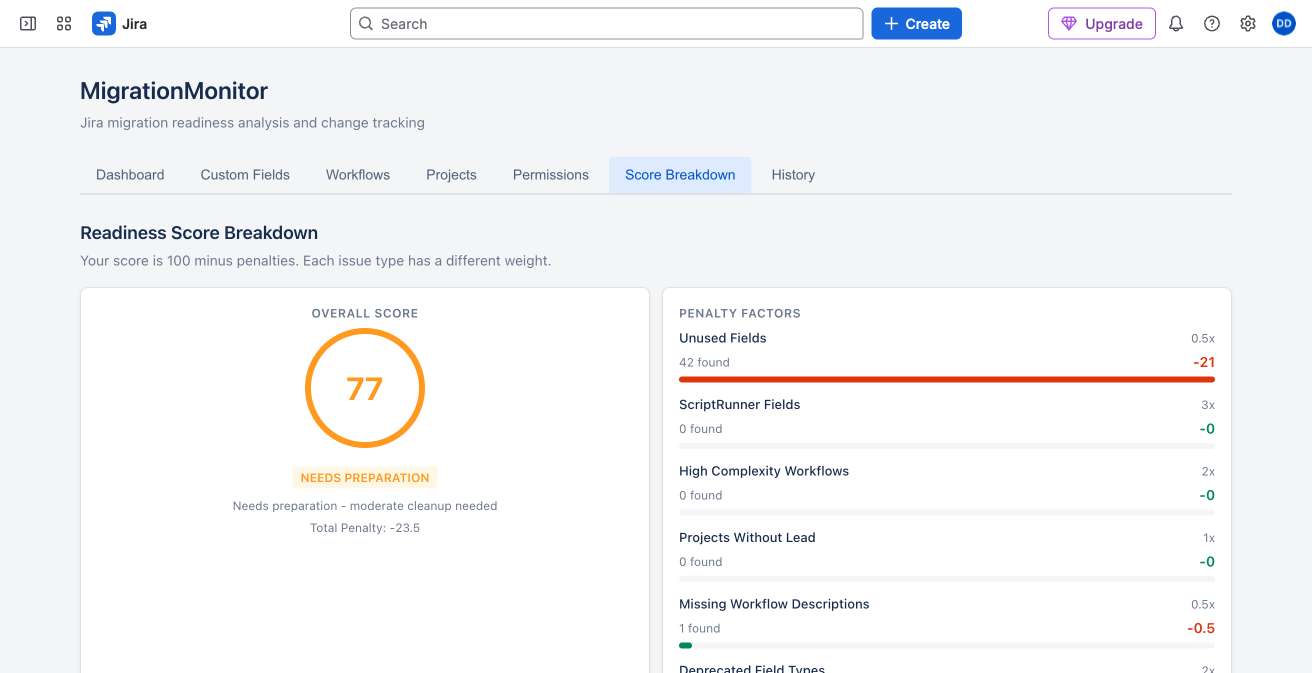Screen dimensions: 1312x673
Task: Open the Custom Fields tab
Action: pyautogui.click(x=245, y=174)
